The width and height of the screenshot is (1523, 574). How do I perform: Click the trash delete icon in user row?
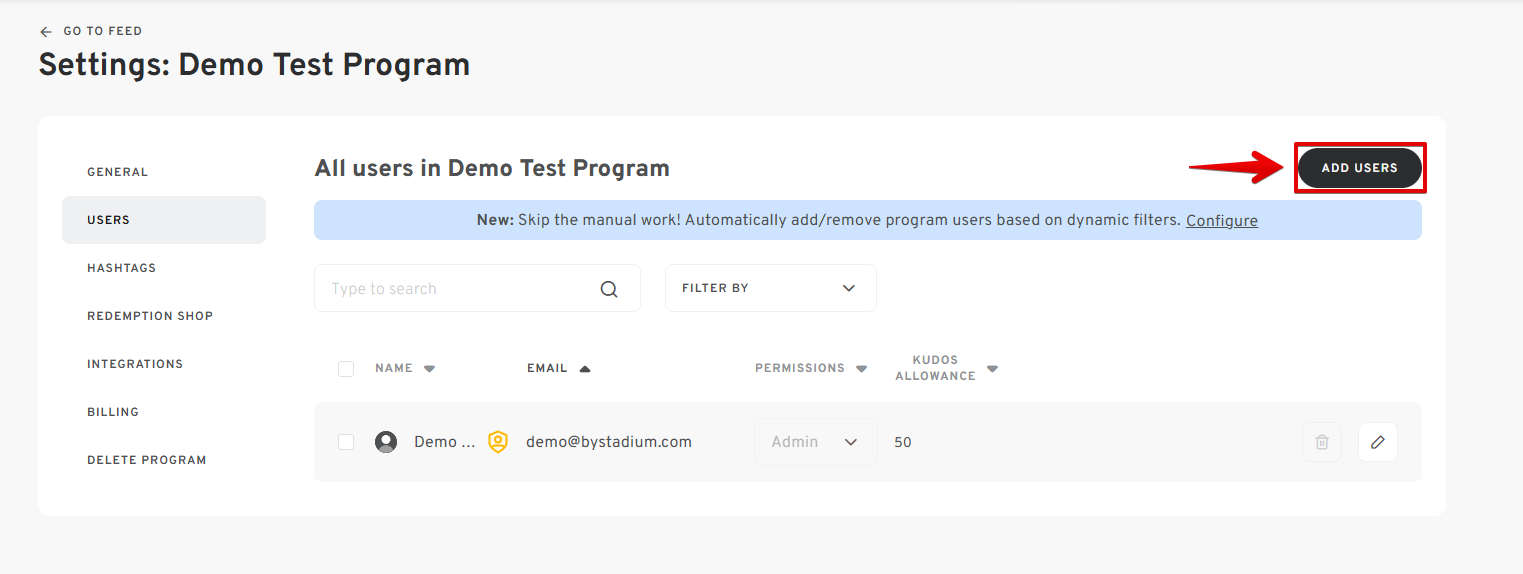point(1321,442)
